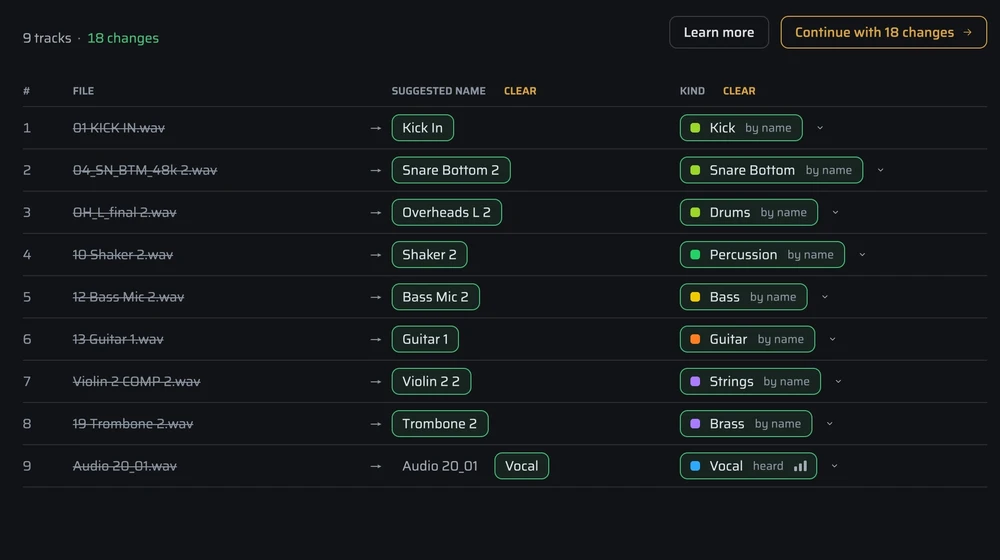Viewport: 1000px width, 560px height.
Task: Toggle the Vocal suggested name chip
Action: click(521, 466)
